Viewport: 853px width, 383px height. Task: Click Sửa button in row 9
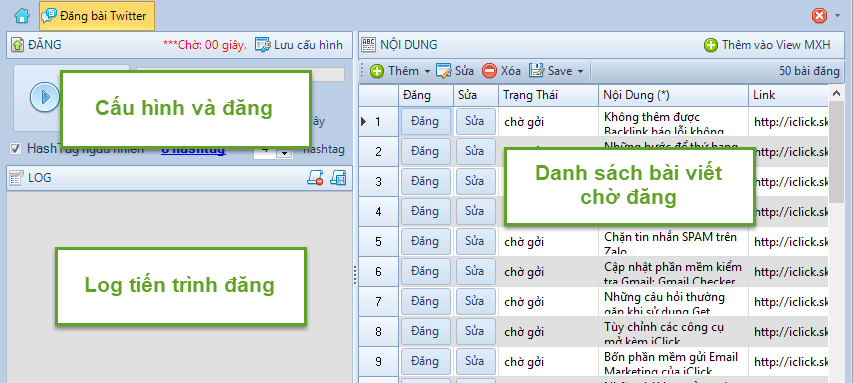pyautogui.click(x=475, y=361)
